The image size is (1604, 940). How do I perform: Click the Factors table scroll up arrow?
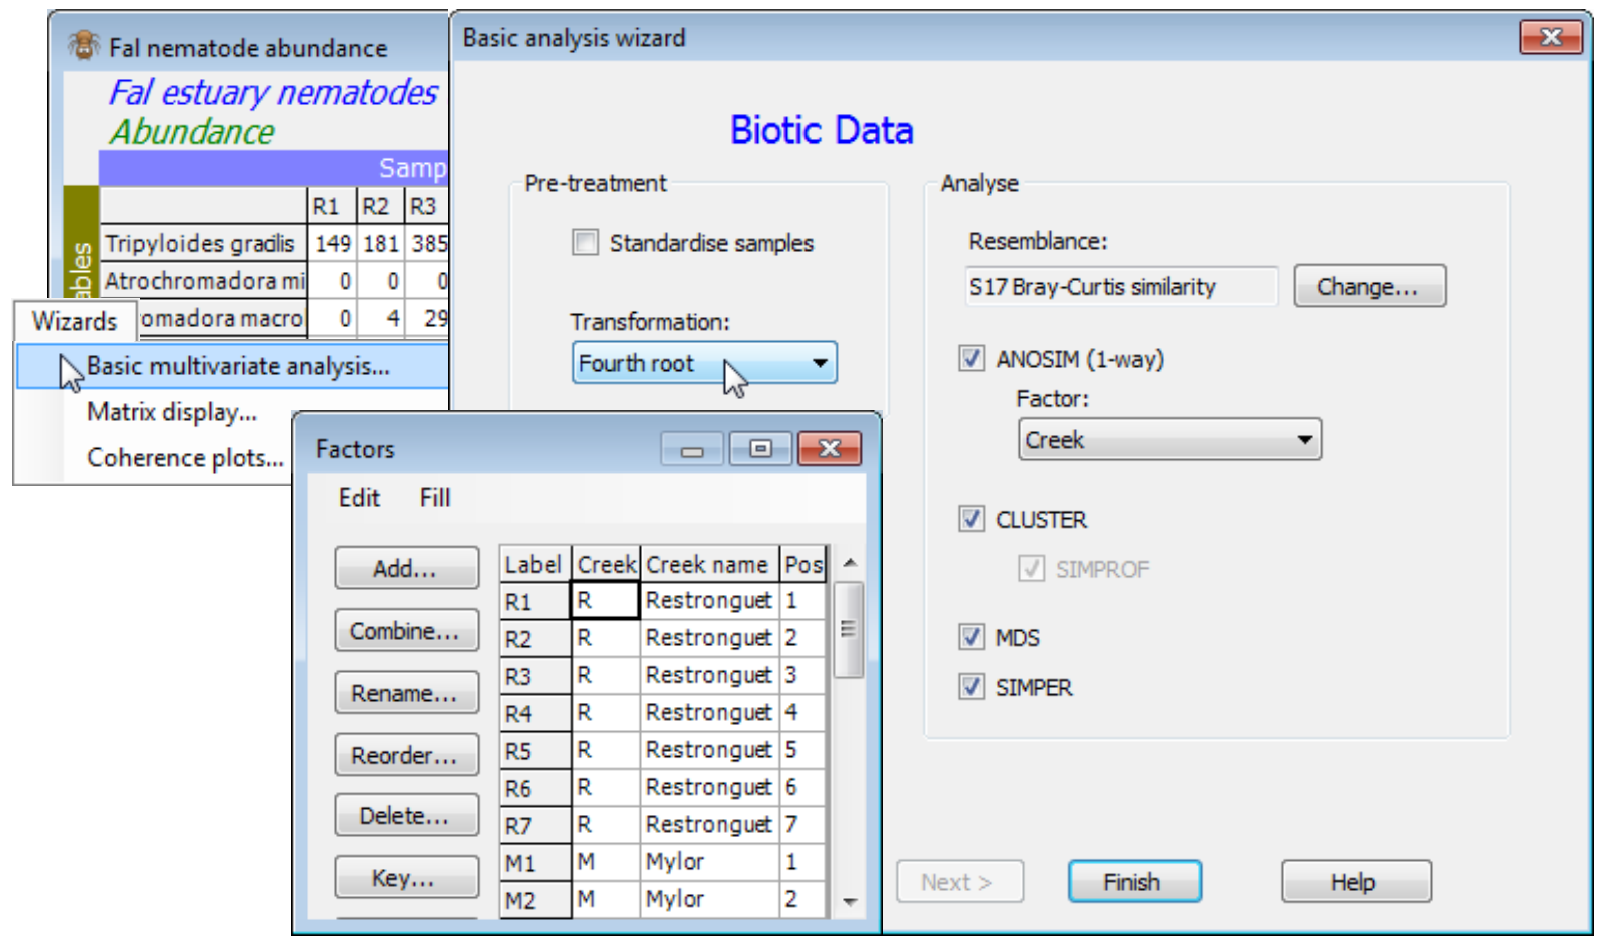click(x=850, y=563)
